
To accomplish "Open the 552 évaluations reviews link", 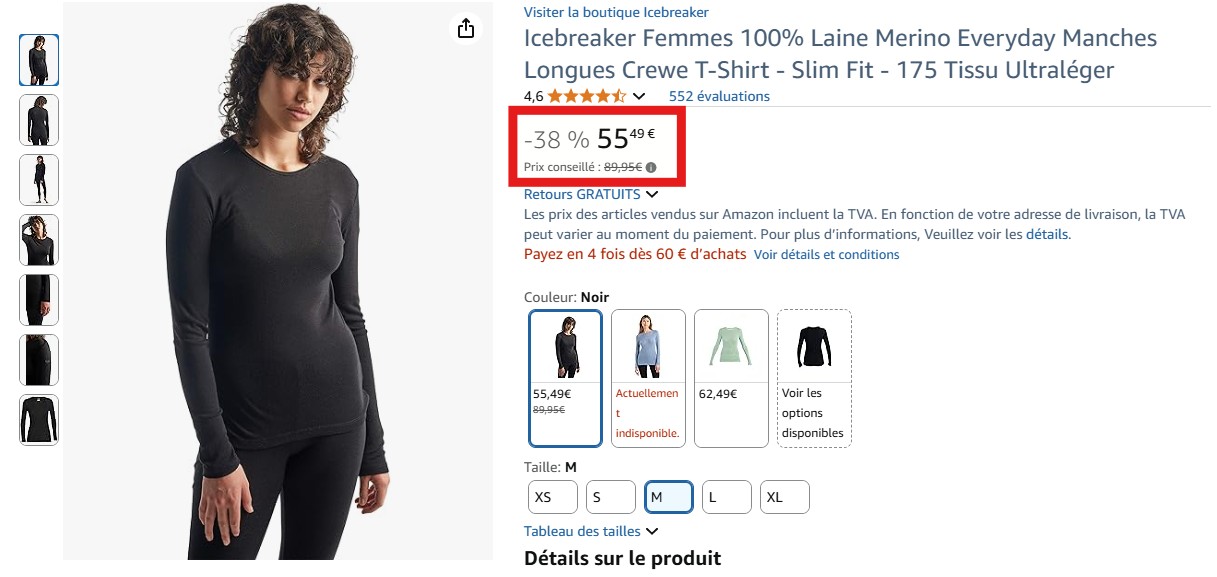I will [719, 97].
